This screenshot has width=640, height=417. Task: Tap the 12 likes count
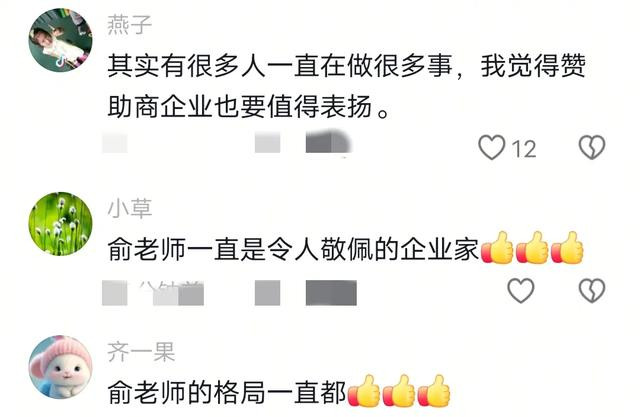[x=524, y=149]
